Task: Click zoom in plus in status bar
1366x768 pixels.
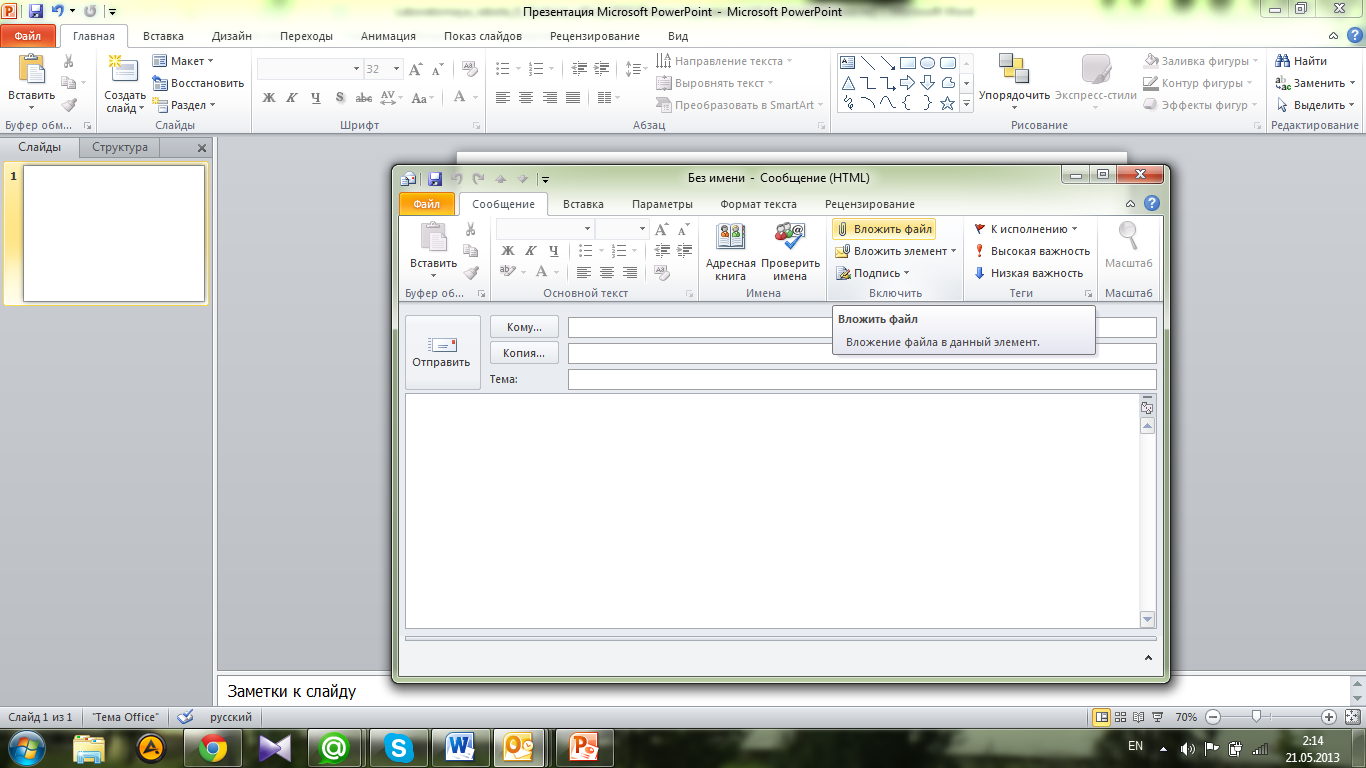Action: coord(1329,717)
